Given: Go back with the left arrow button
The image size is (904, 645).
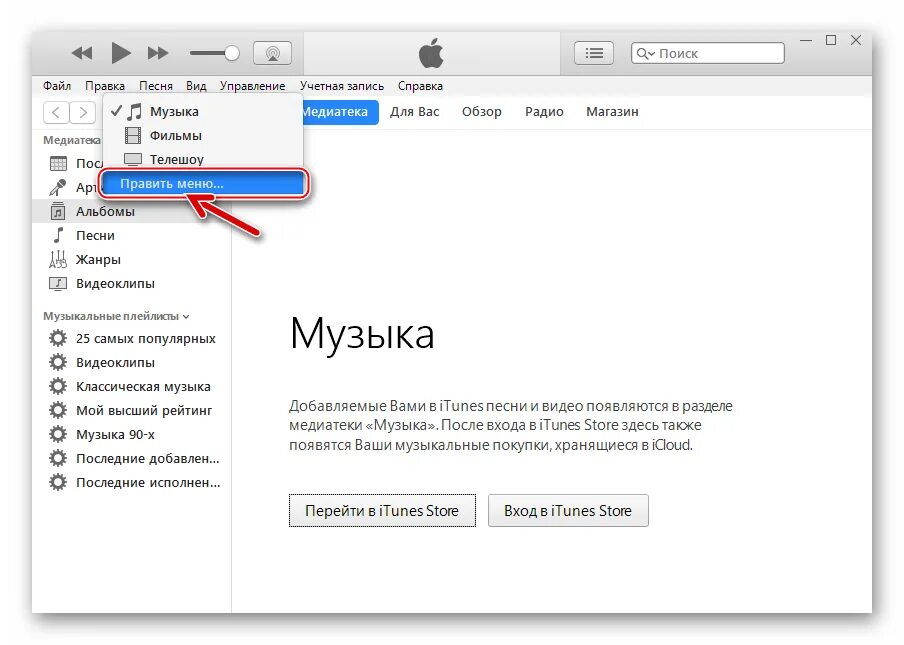Looking at the screenshot, I should (56, 112).
